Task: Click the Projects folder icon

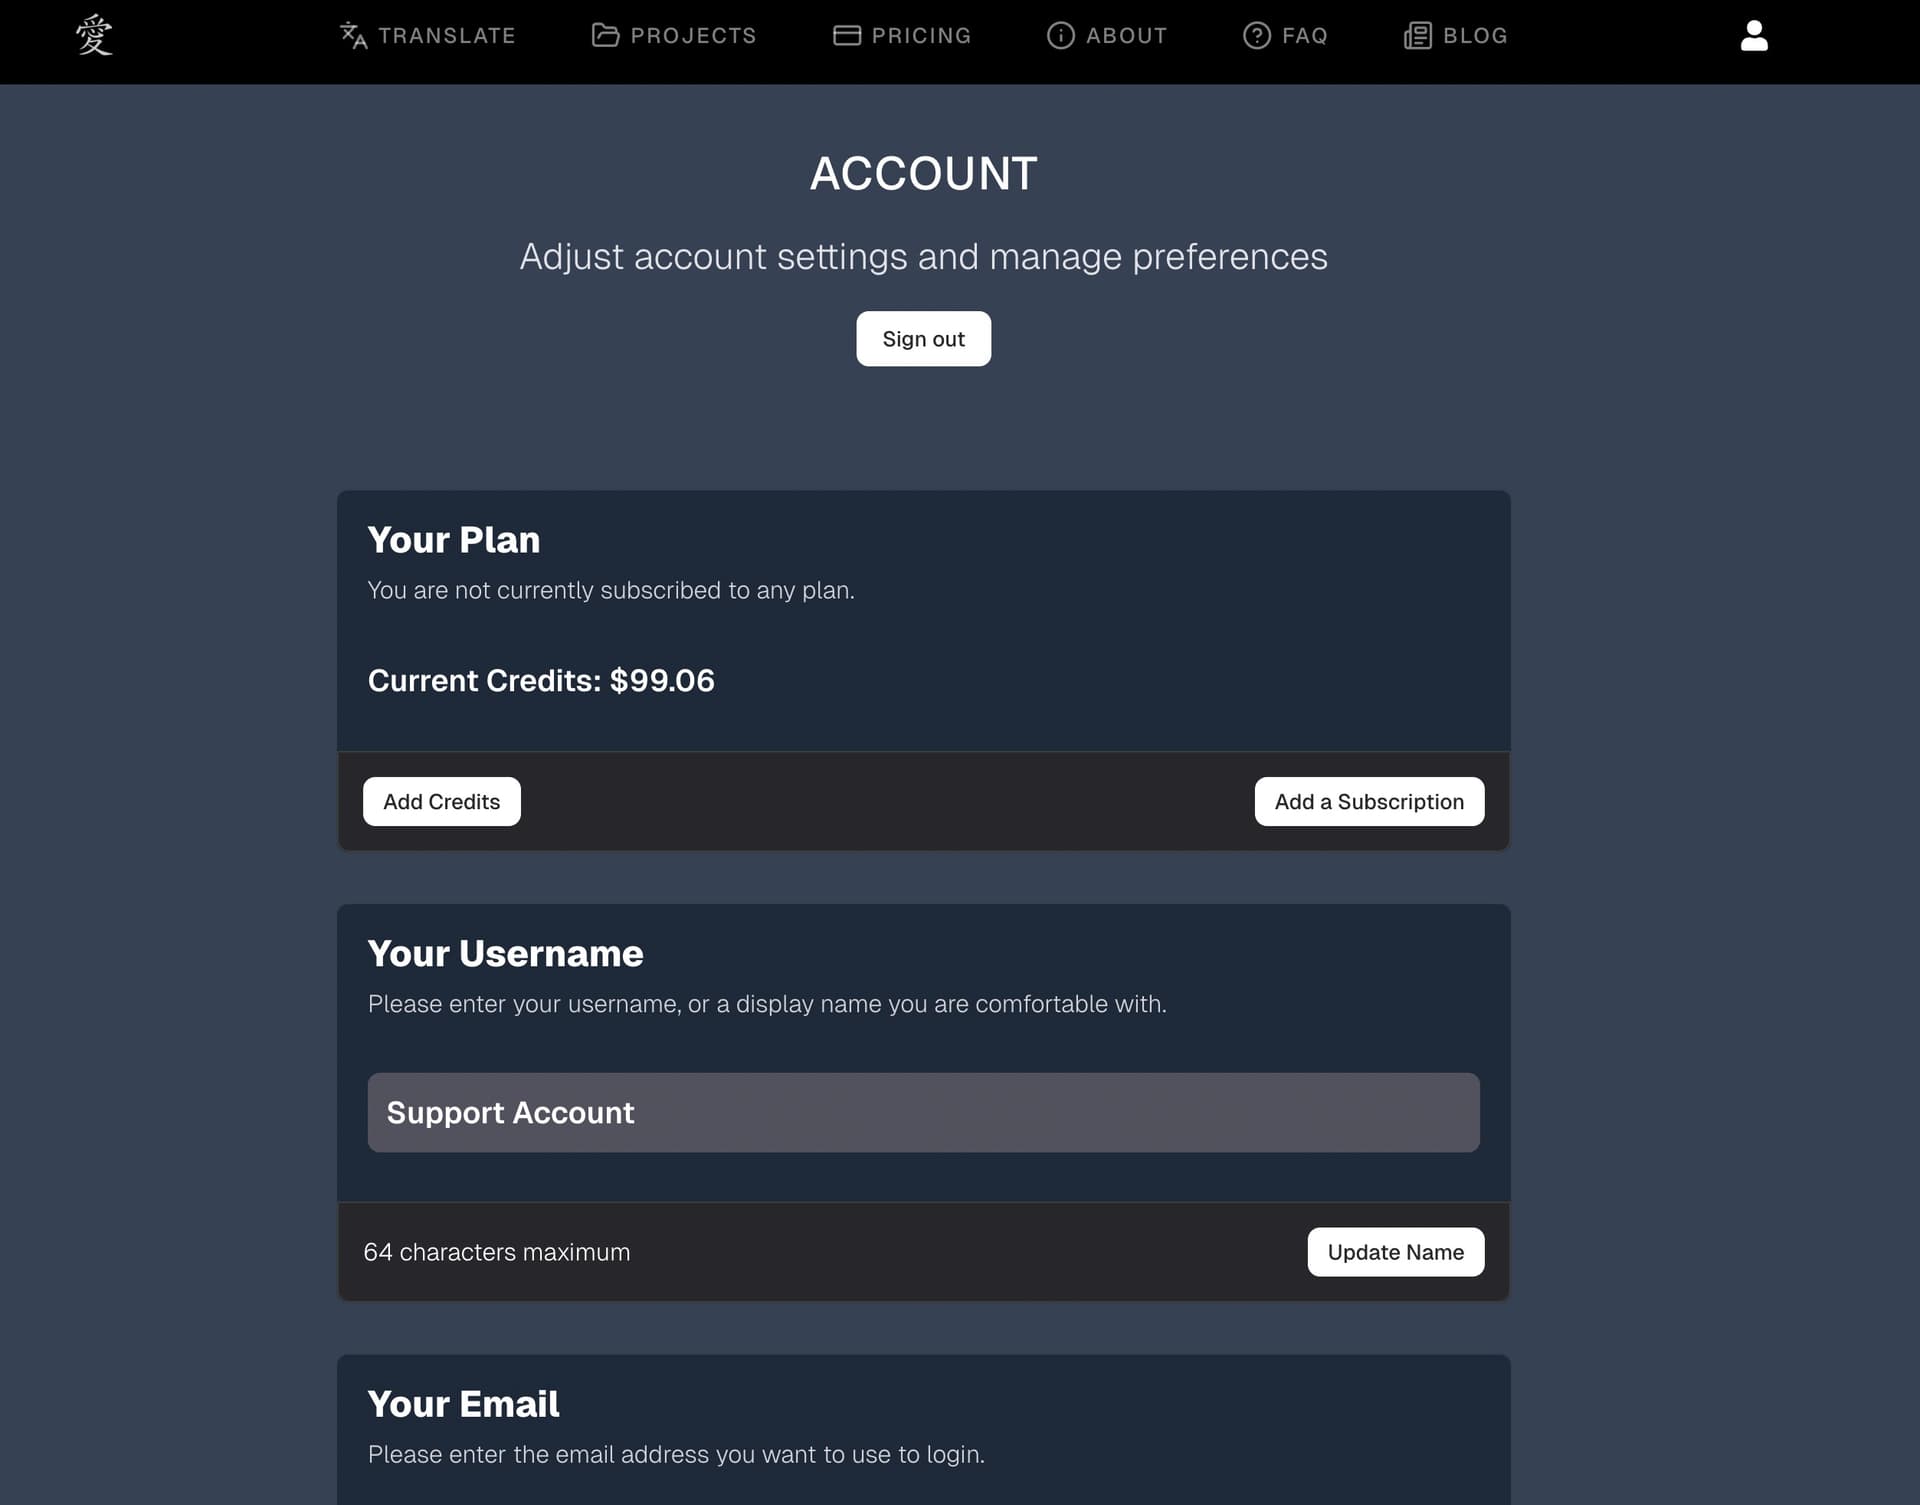Action: coord(604,35)
